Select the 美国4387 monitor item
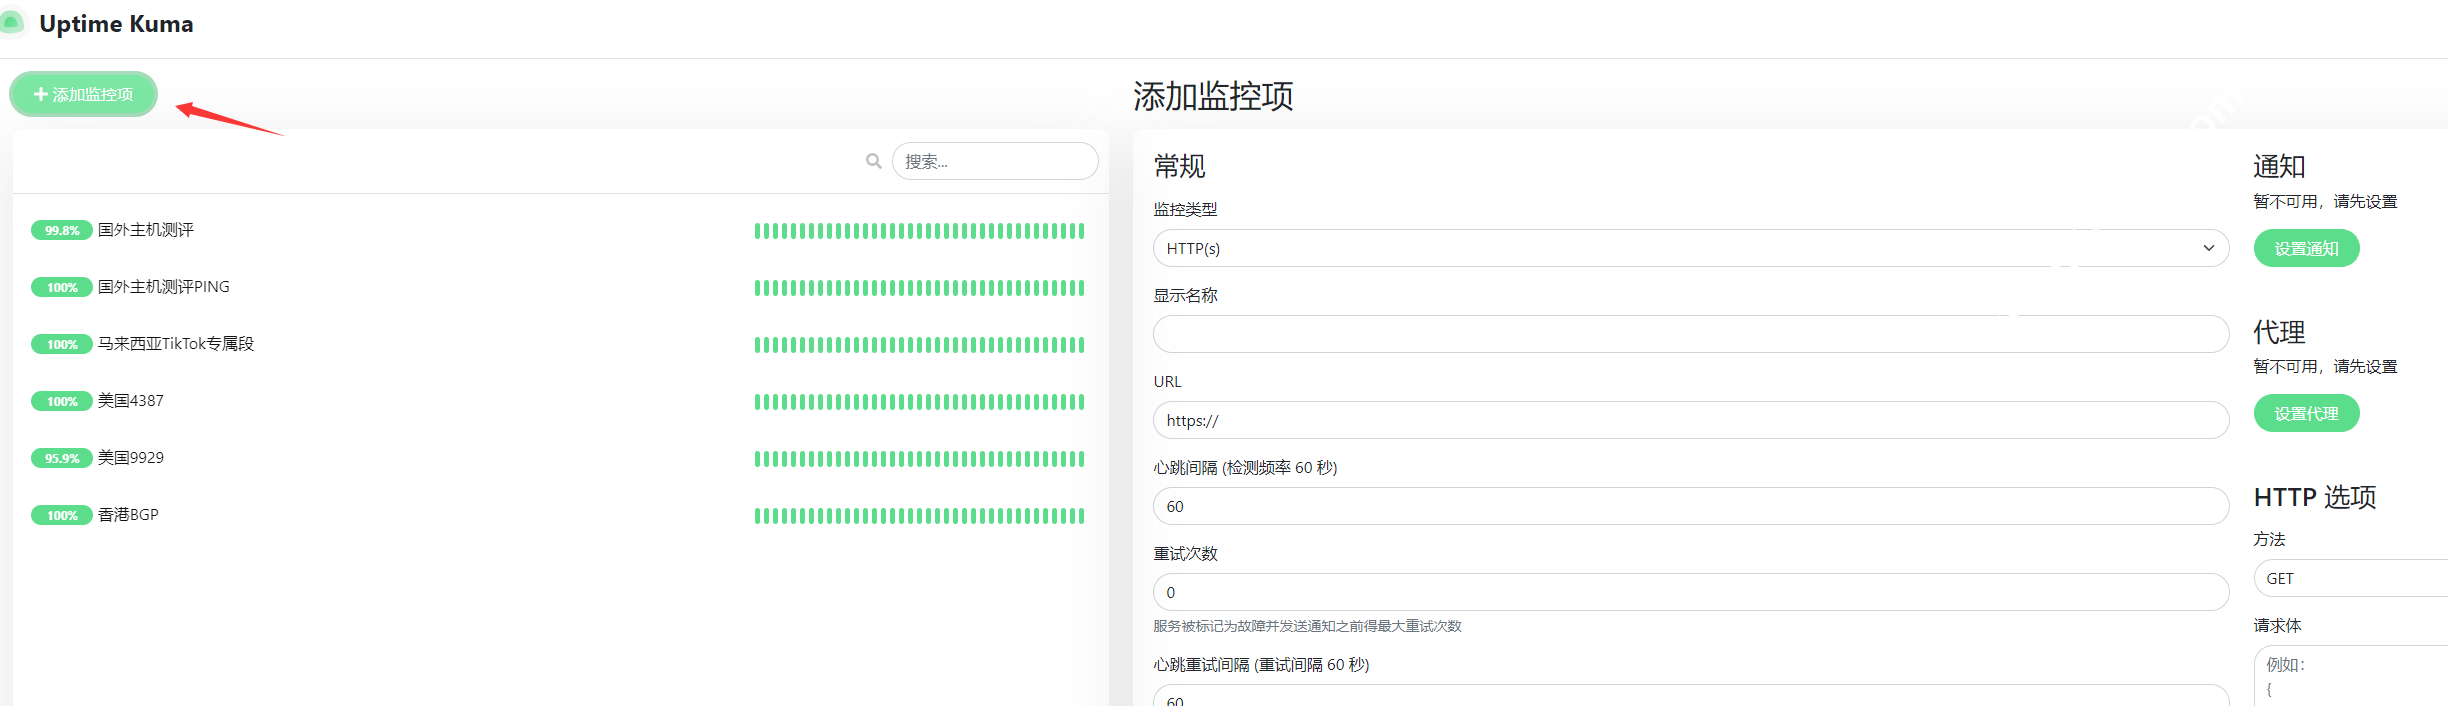This screenshot has height=706, width=2448. point(131,401)
